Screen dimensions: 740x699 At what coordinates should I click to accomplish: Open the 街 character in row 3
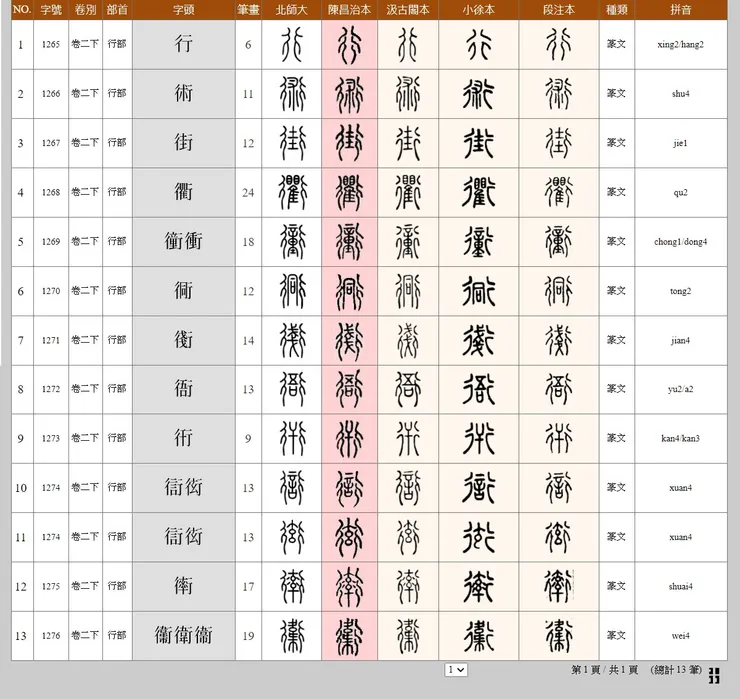coord(184,143)
